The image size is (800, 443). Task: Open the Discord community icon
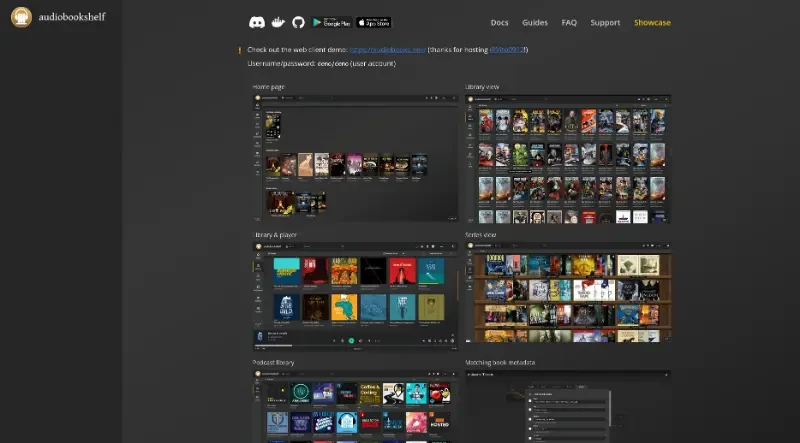pyautogui.click(x=257, y=22)
